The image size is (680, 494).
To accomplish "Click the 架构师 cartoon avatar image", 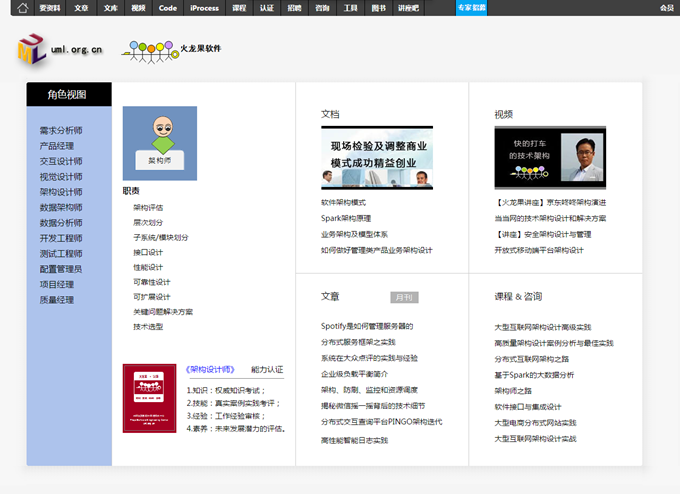I will (160, 143).
